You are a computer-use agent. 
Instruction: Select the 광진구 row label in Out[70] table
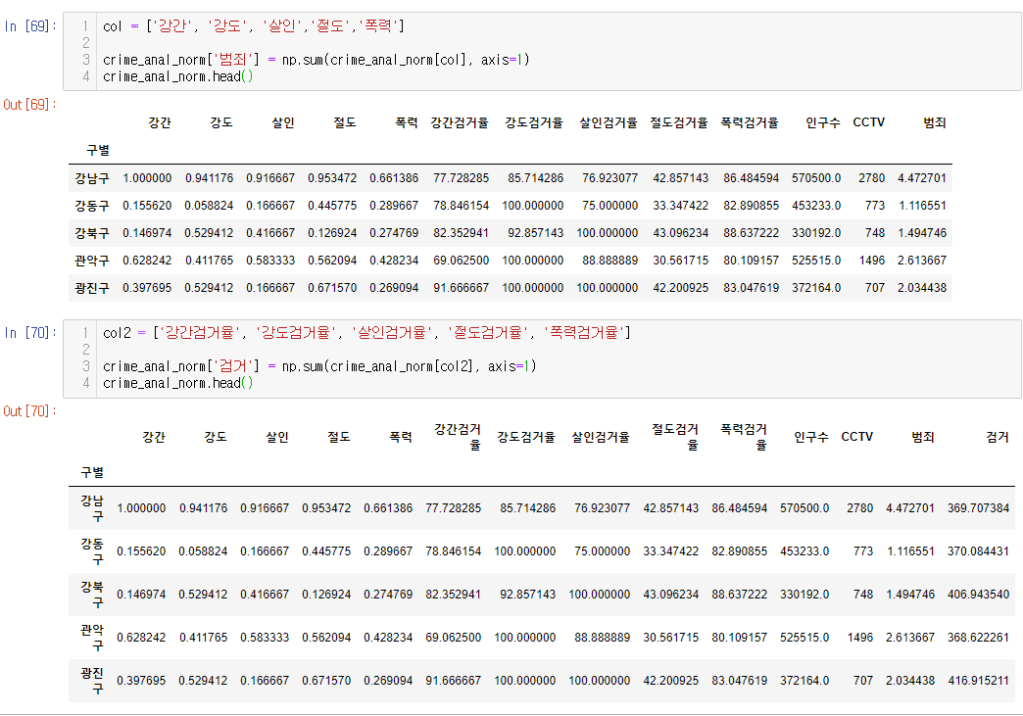[x=97, y=680]
